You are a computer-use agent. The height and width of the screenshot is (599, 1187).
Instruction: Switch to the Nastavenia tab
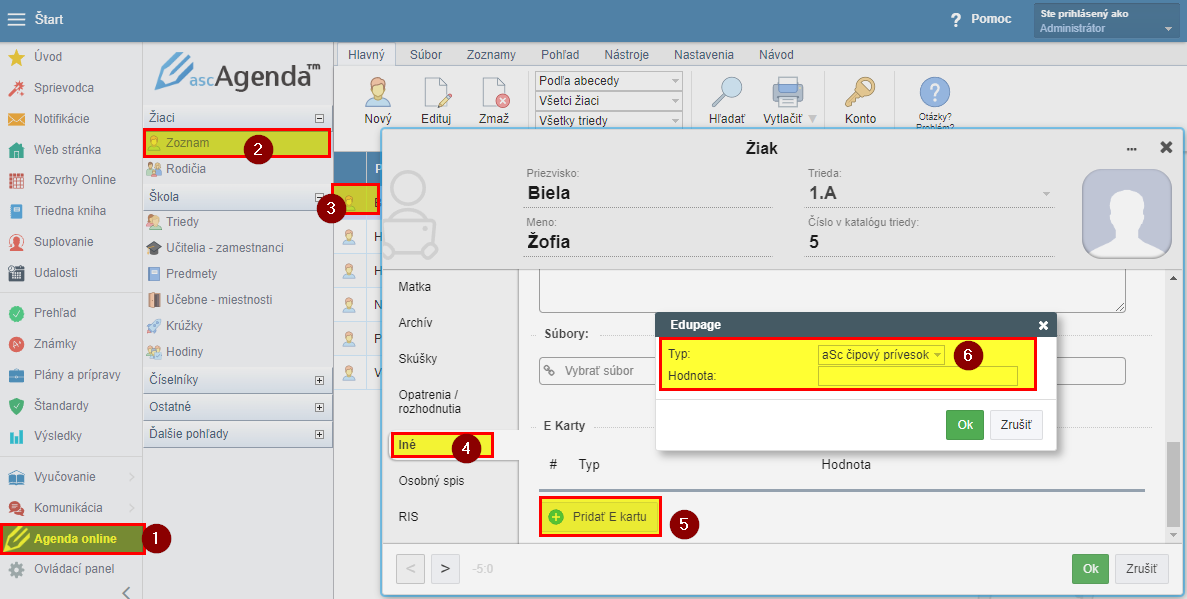pyautogui.click(x=704, y=55)
